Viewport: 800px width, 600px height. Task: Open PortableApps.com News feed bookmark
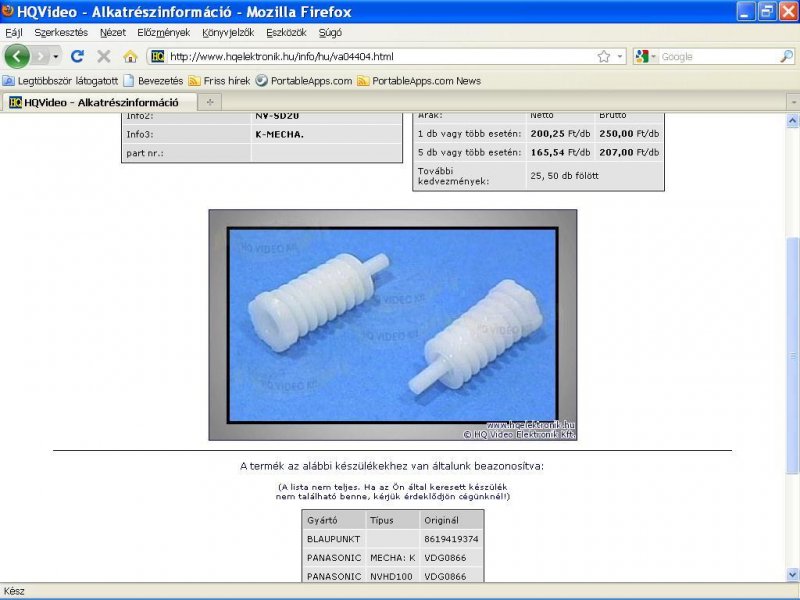(419, 81)
